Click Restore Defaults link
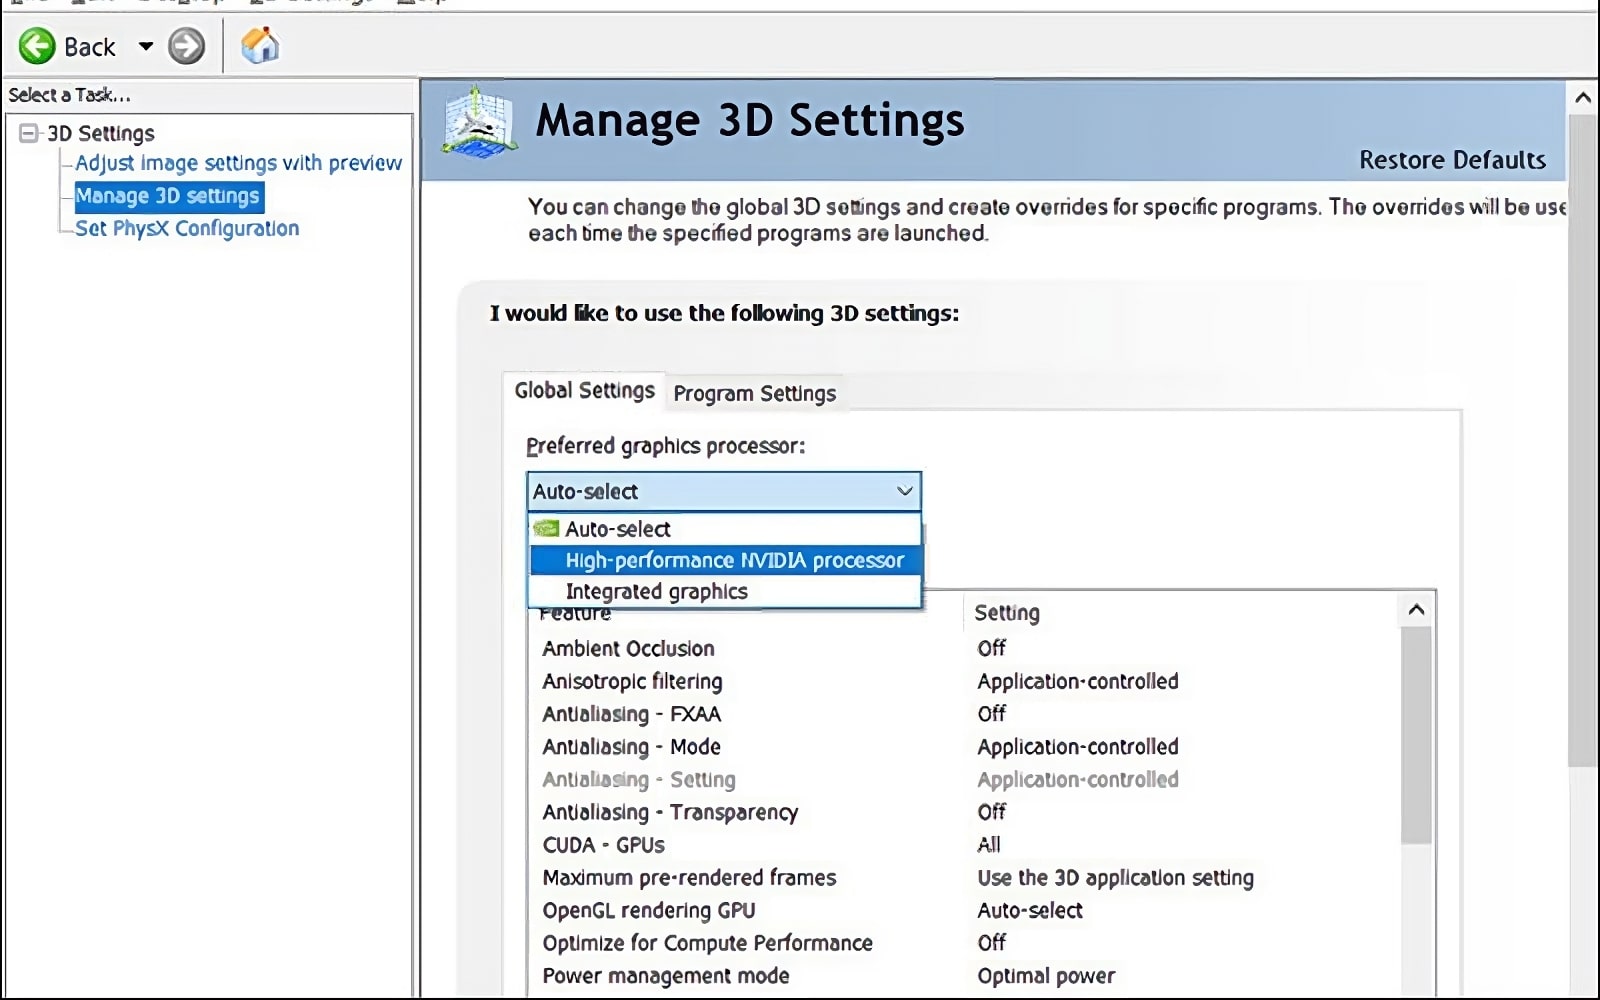 pyautogui.click(x=1451, y=160)
